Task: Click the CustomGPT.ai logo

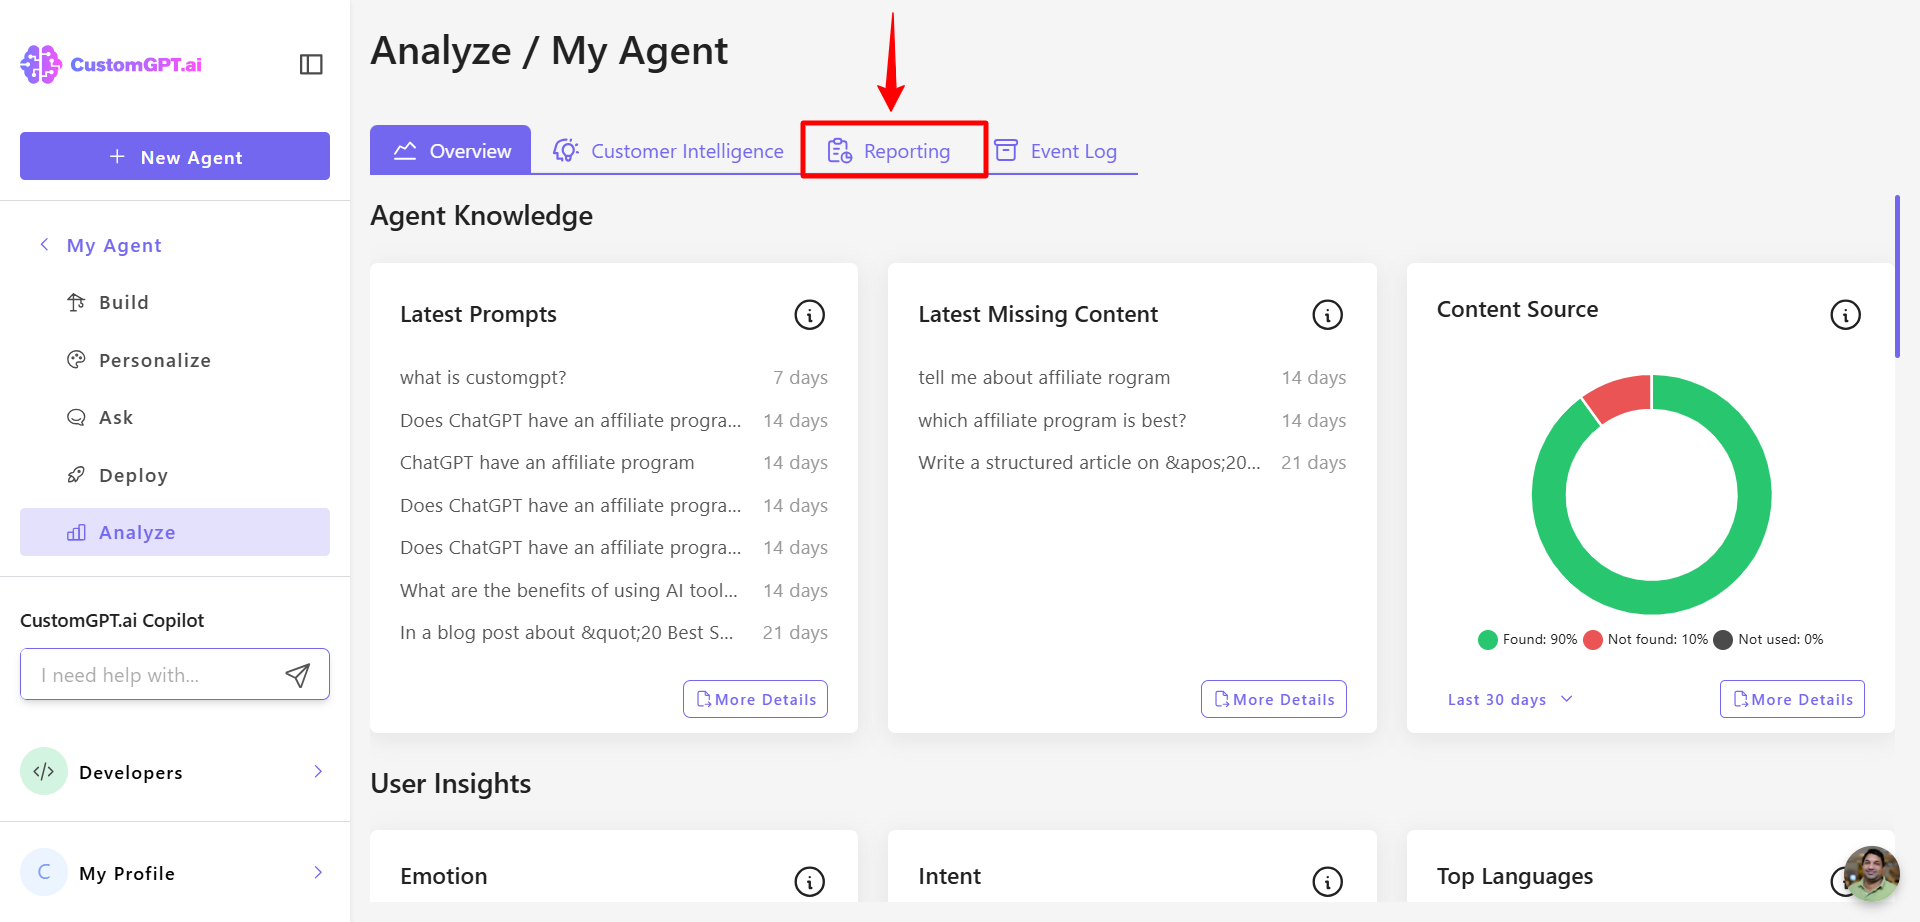Action: (x=111, y=64)
